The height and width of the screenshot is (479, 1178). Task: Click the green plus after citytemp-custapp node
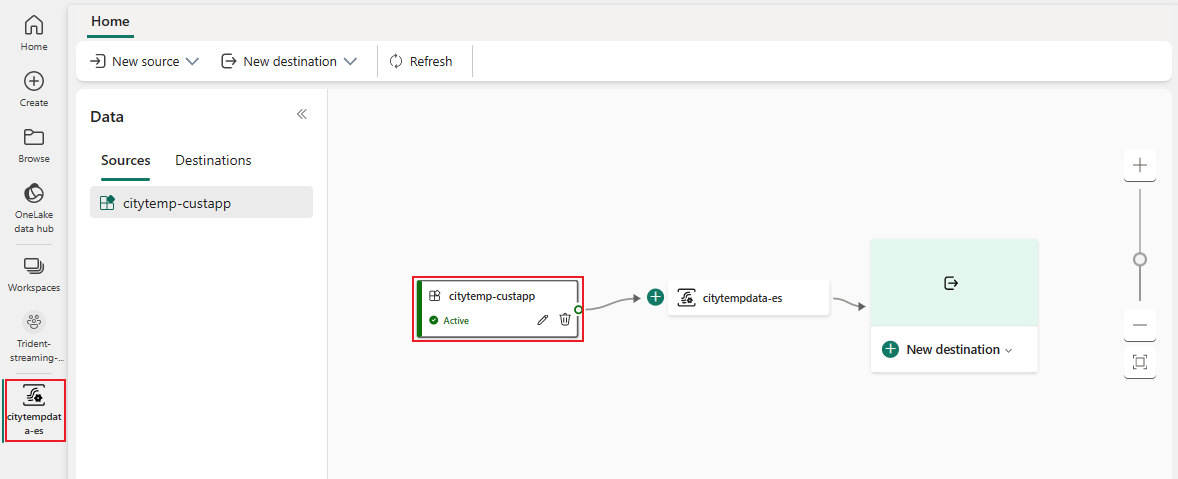click(655, 297)
